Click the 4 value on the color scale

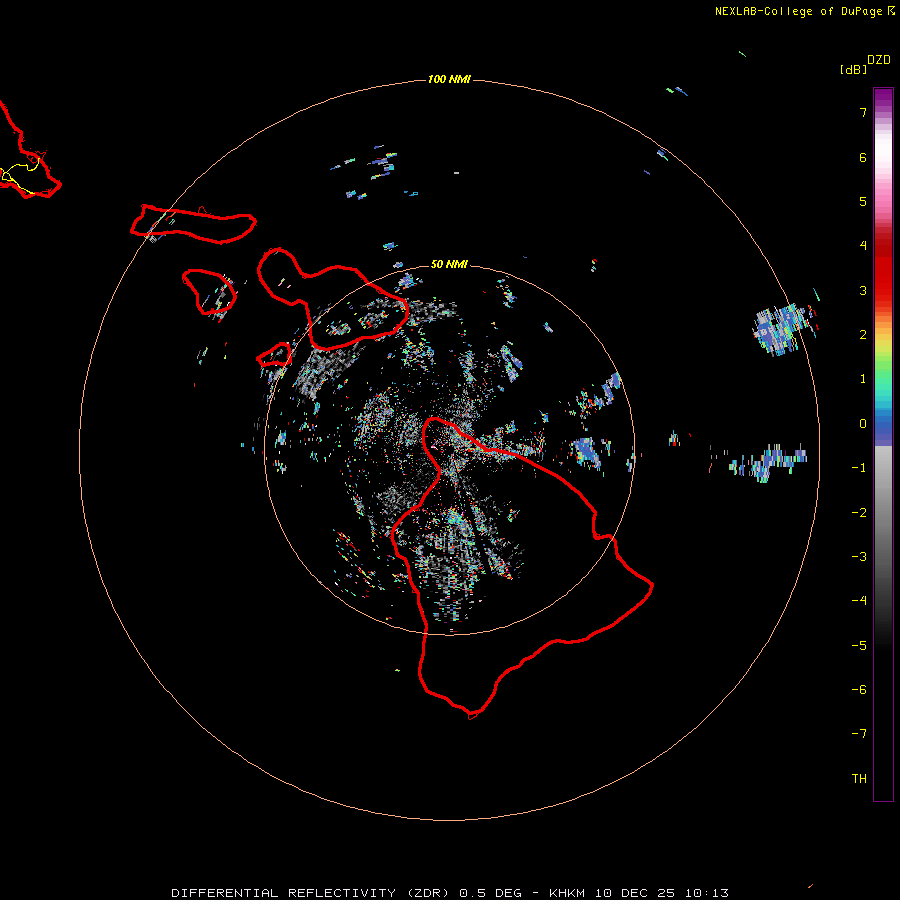click(863, 246)
